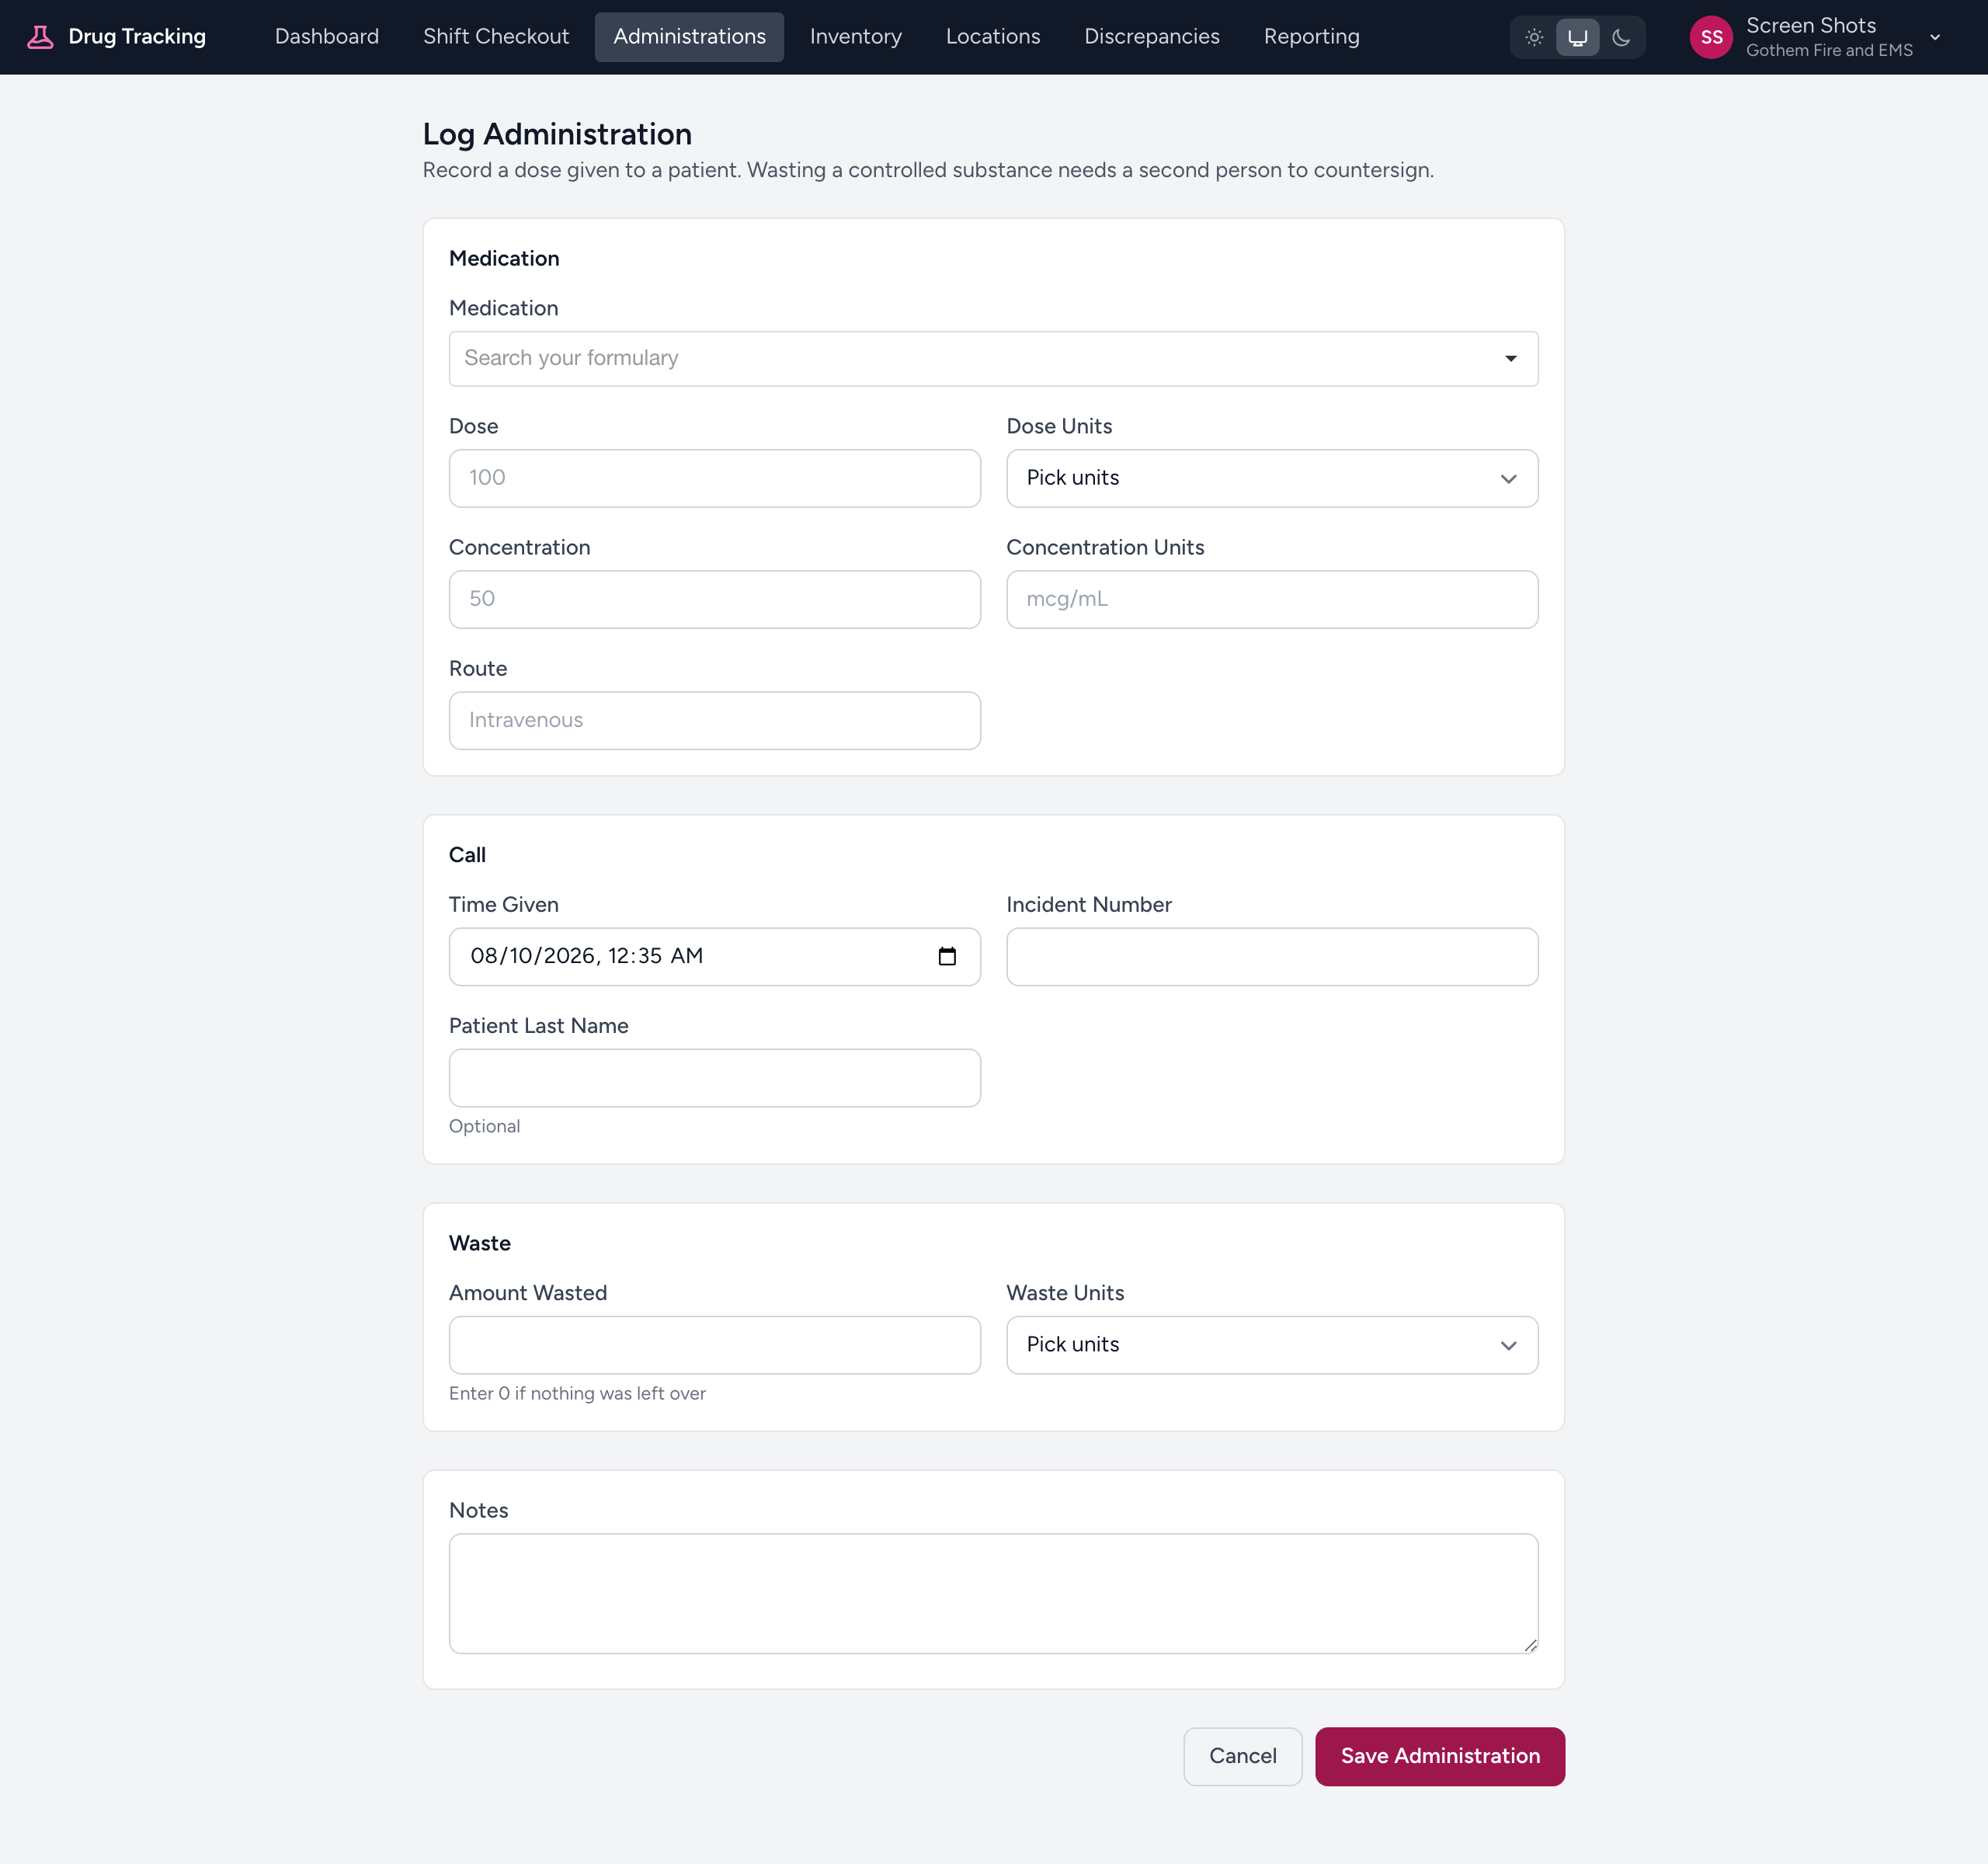Screen dimensions: 1988x1864
Task: Click the Drug Tracking flask logo icon
Action: click(x=40, y=37)
